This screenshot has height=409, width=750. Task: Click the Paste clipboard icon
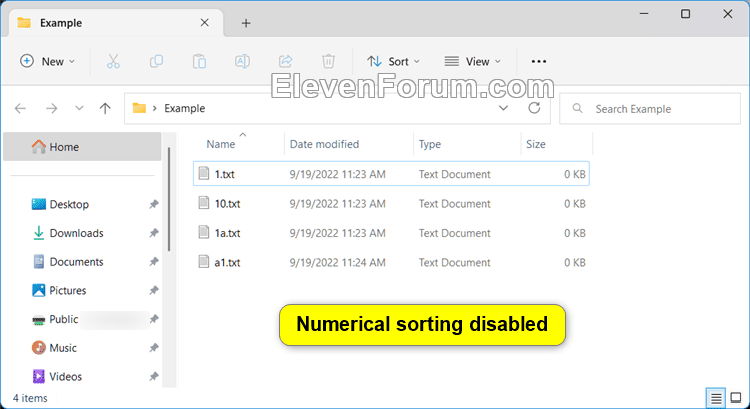199,61
